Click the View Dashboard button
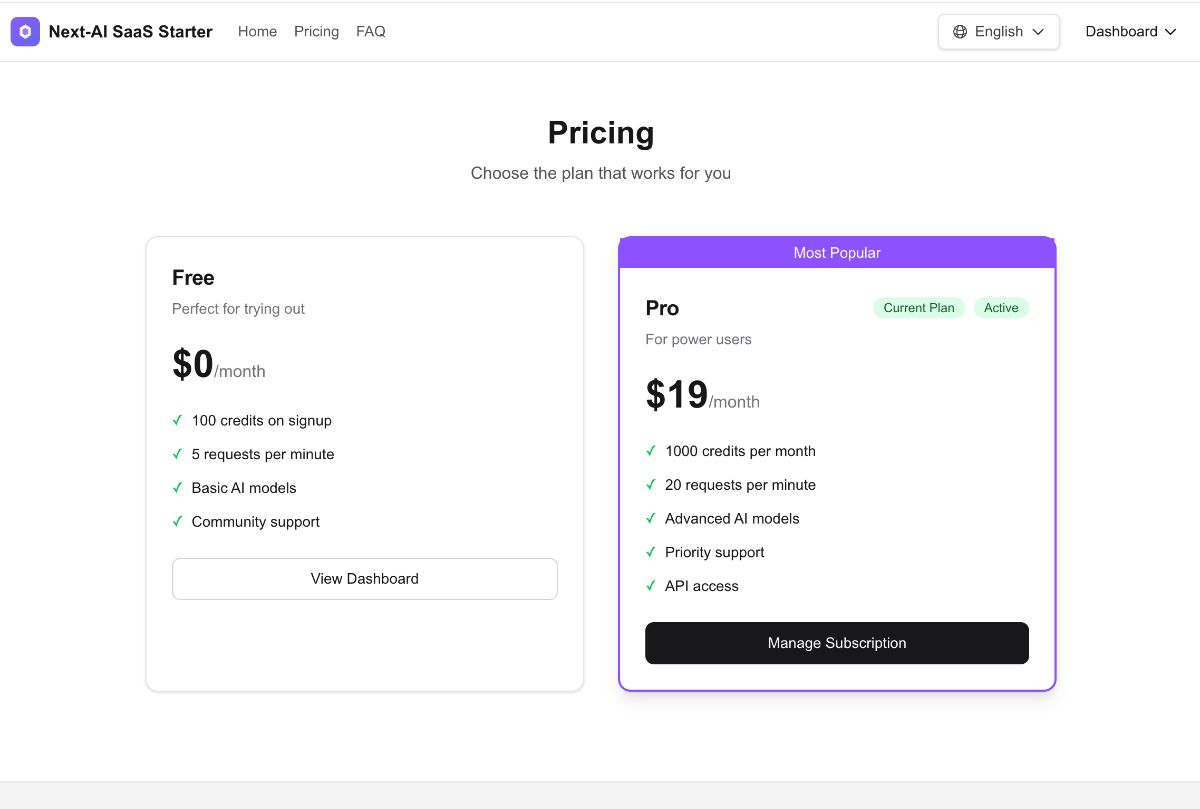 [364, 578]
